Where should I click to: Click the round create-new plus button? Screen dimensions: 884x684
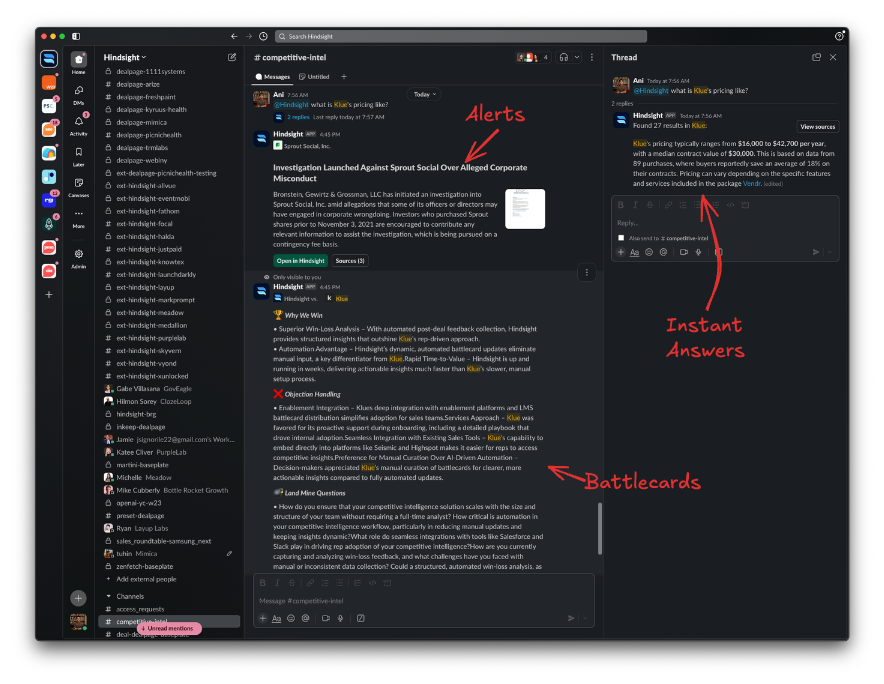click(78, 598)
